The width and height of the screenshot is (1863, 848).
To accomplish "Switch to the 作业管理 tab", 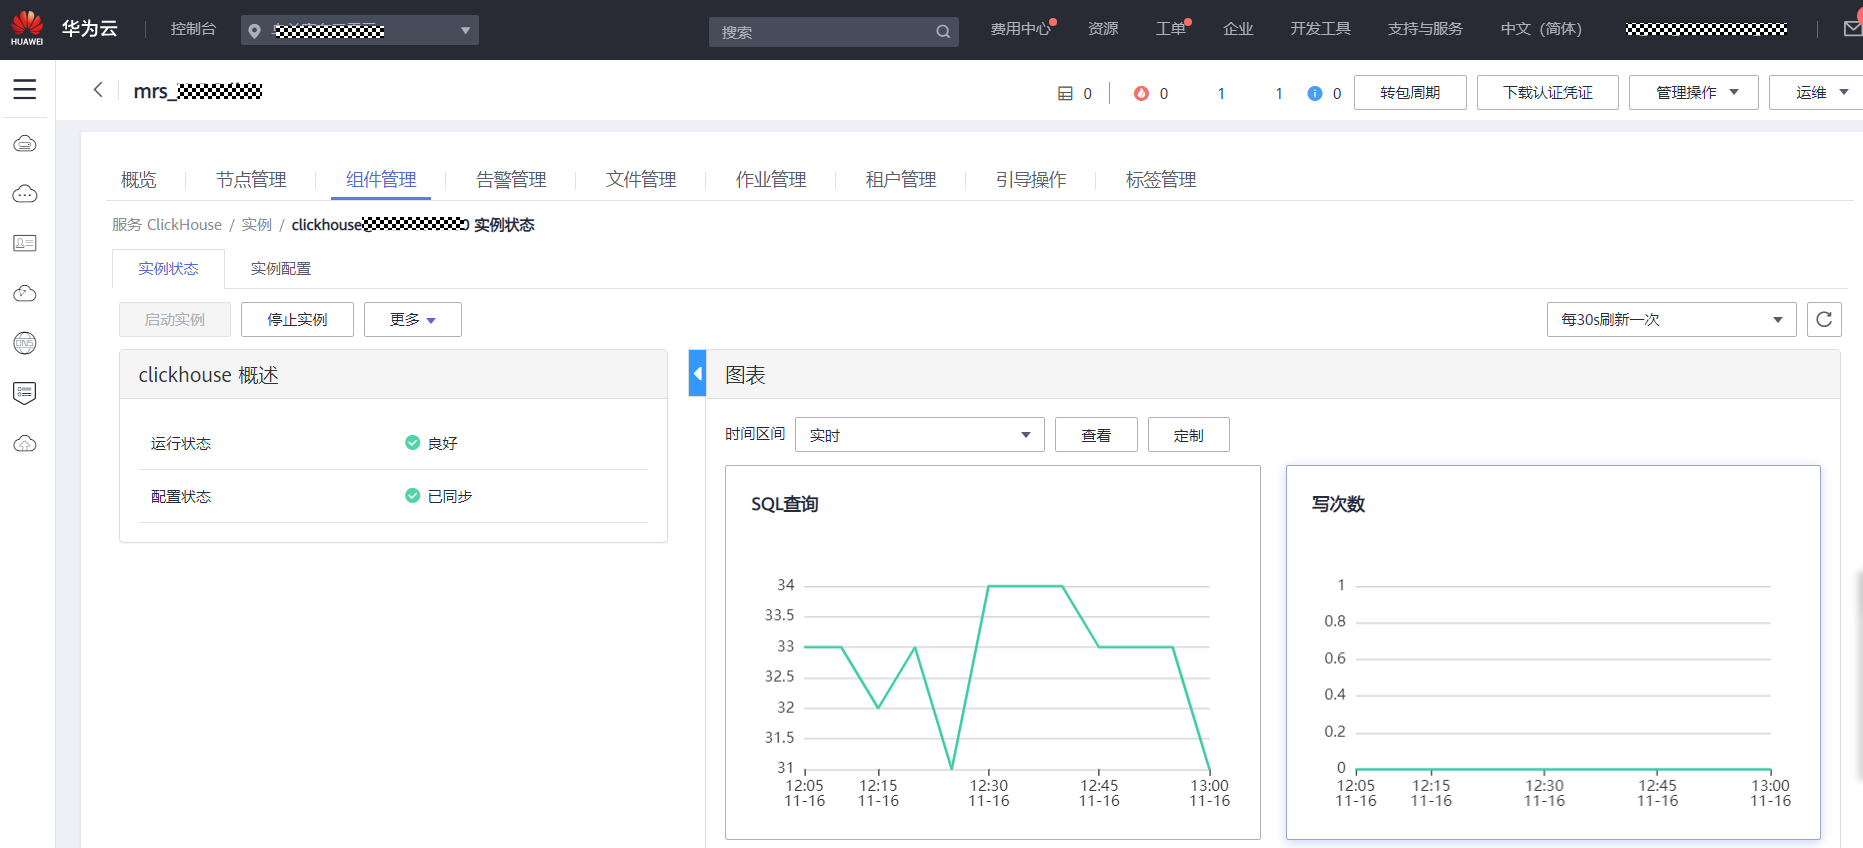I will pyautogui.click(x=771, y=180).
